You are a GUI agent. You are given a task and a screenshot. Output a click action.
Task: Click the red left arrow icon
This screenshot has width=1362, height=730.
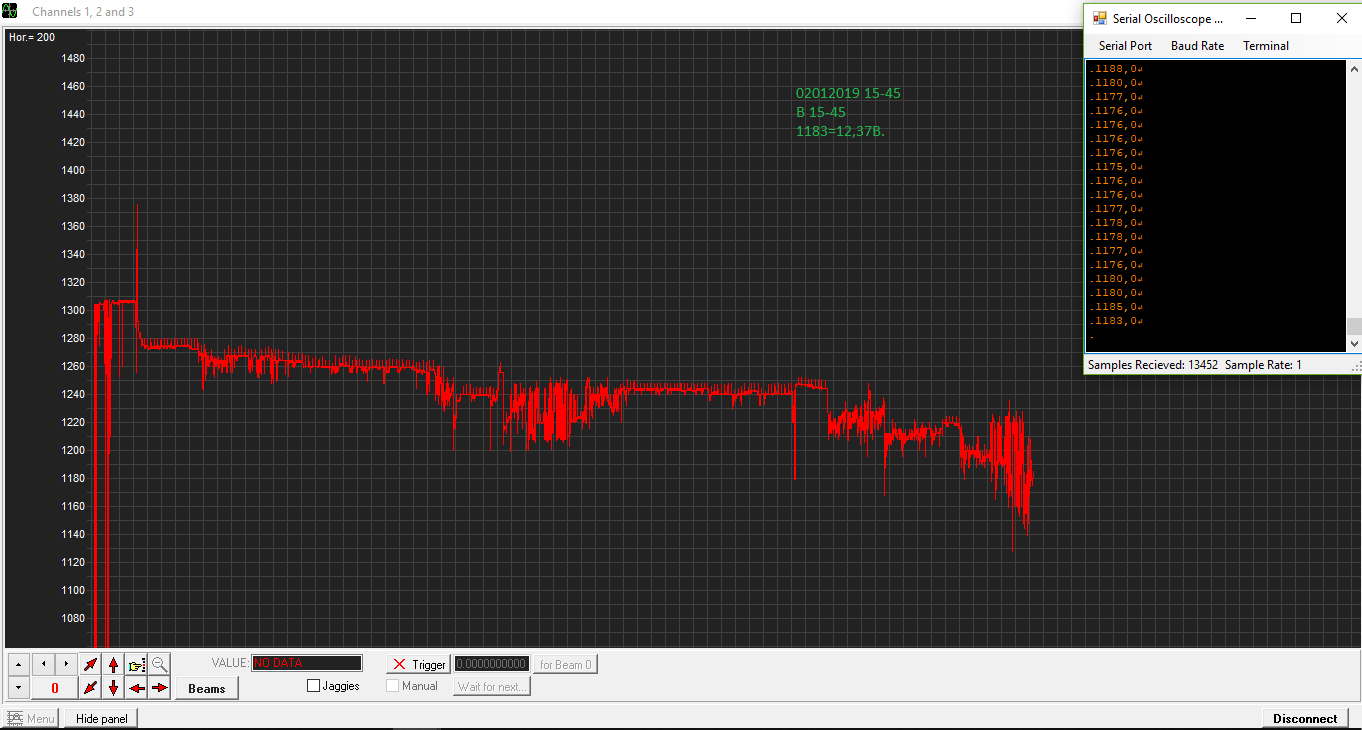(x=137, y=688)
